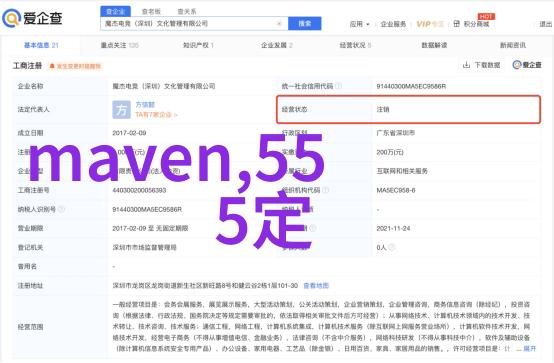Expand the 应用 dropdown menu
This screenshot has height=363, width=554.
tap(360, 24)
